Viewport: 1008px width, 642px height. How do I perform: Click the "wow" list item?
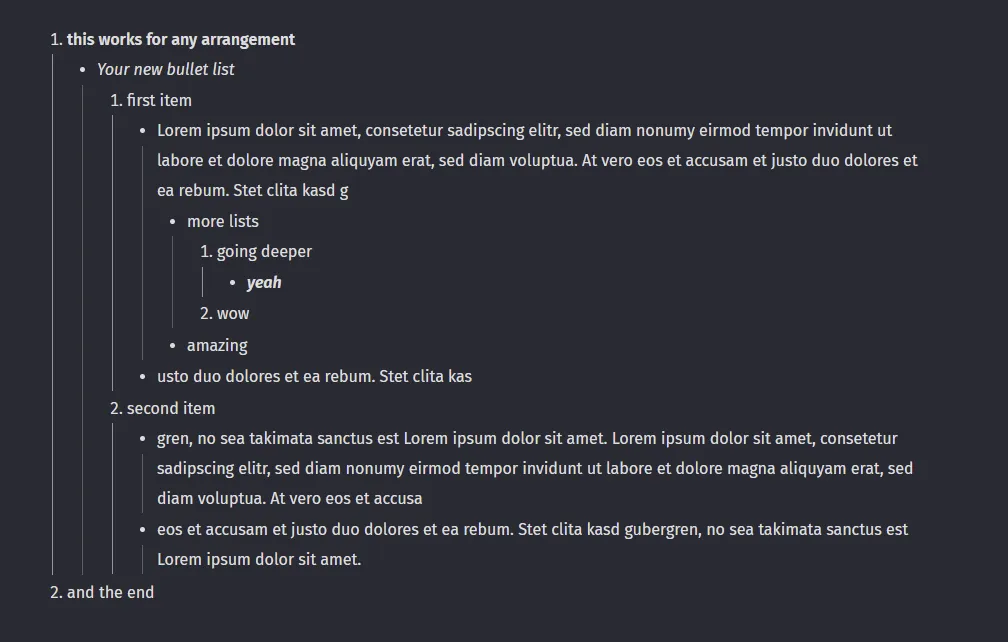(x=233, y=314)
